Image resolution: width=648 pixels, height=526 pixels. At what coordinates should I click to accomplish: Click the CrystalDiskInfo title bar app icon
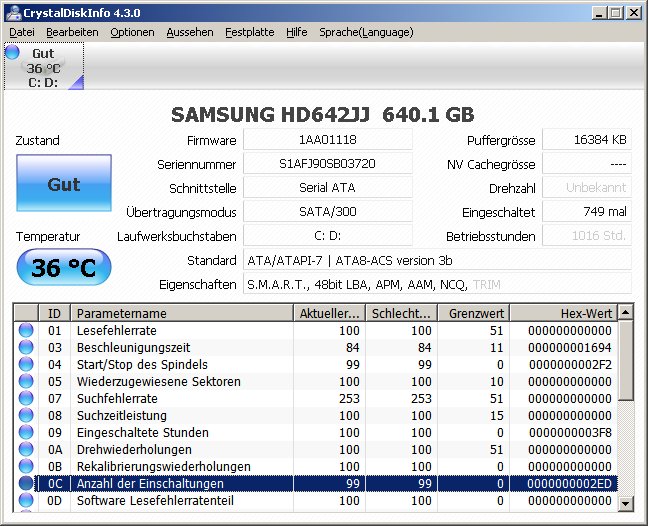[x=12, y=12]
